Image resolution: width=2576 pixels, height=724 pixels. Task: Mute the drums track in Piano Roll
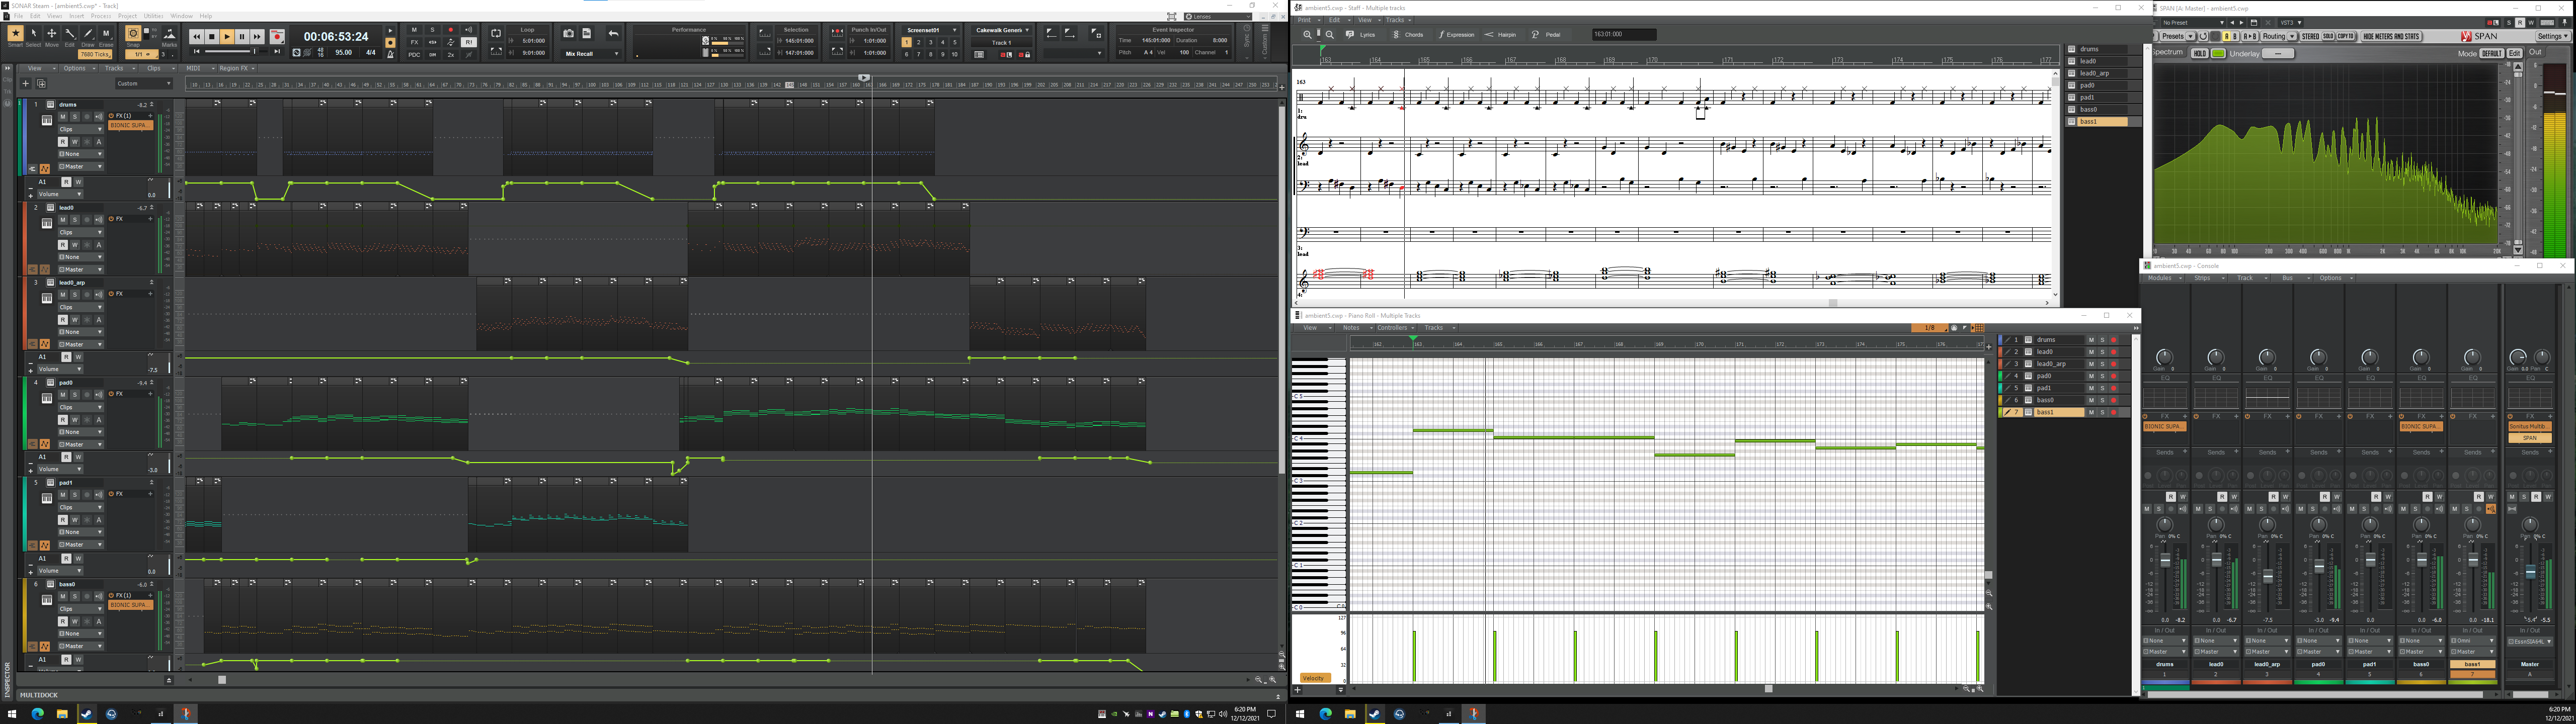coord(2090,340)
